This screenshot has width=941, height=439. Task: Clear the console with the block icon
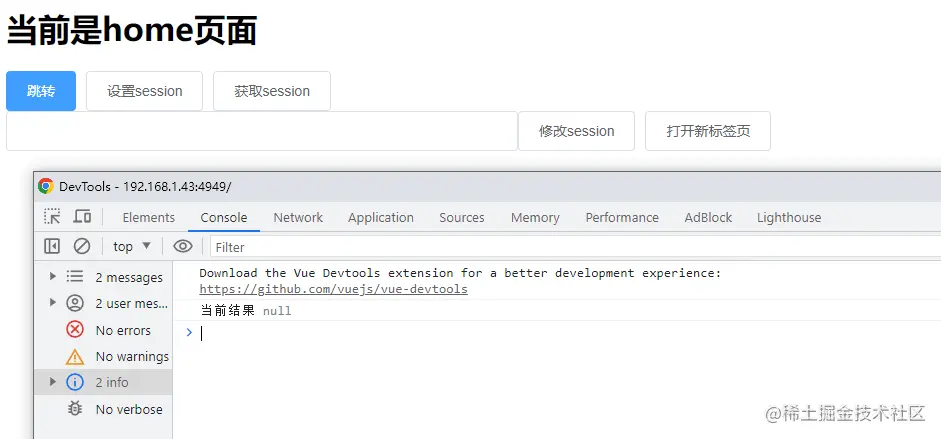pyautogui.click(x=82, y=246)
